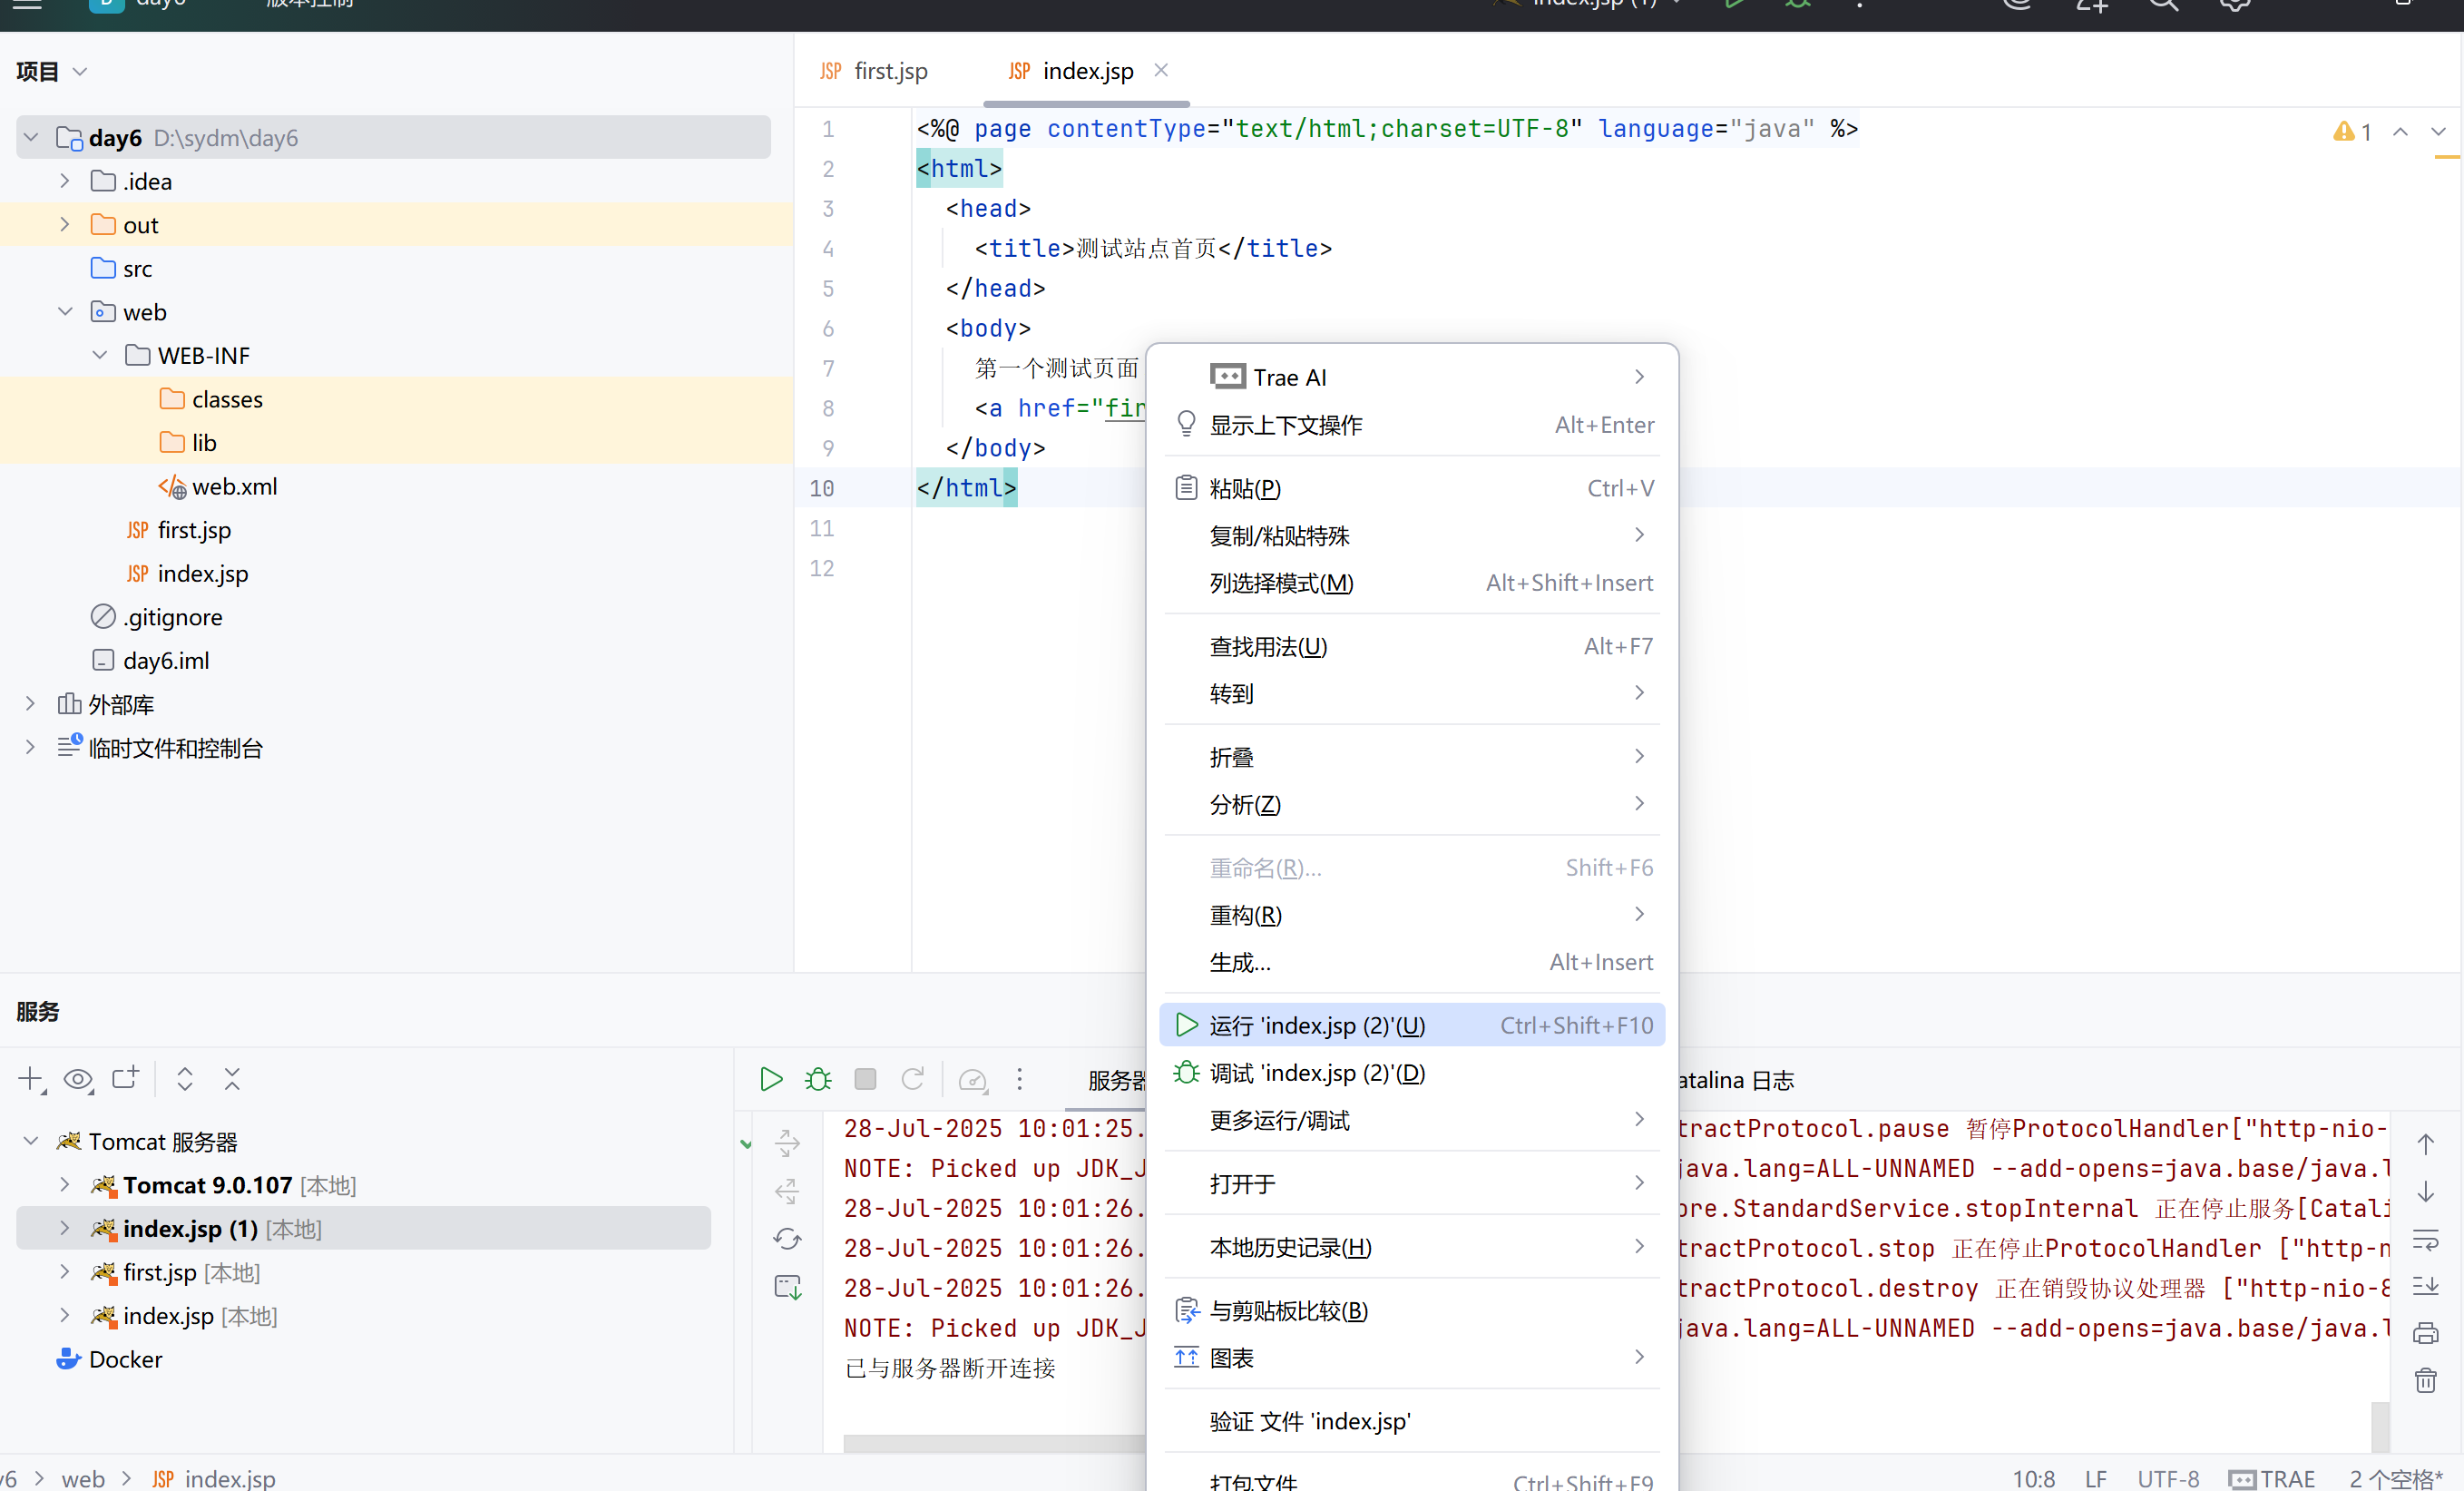The height and width of the screenshot is (1491, 2464).
Task: Click the Print icon beside console output
Action: (x=2425, y=1332)
